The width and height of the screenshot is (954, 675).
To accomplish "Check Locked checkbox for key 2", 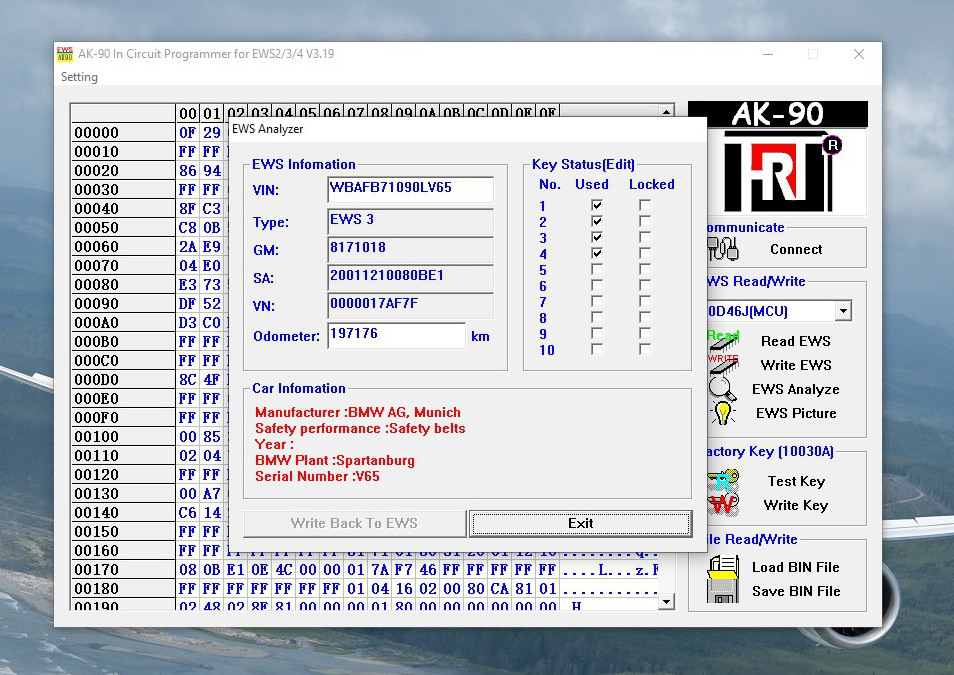I will [645, 221].
